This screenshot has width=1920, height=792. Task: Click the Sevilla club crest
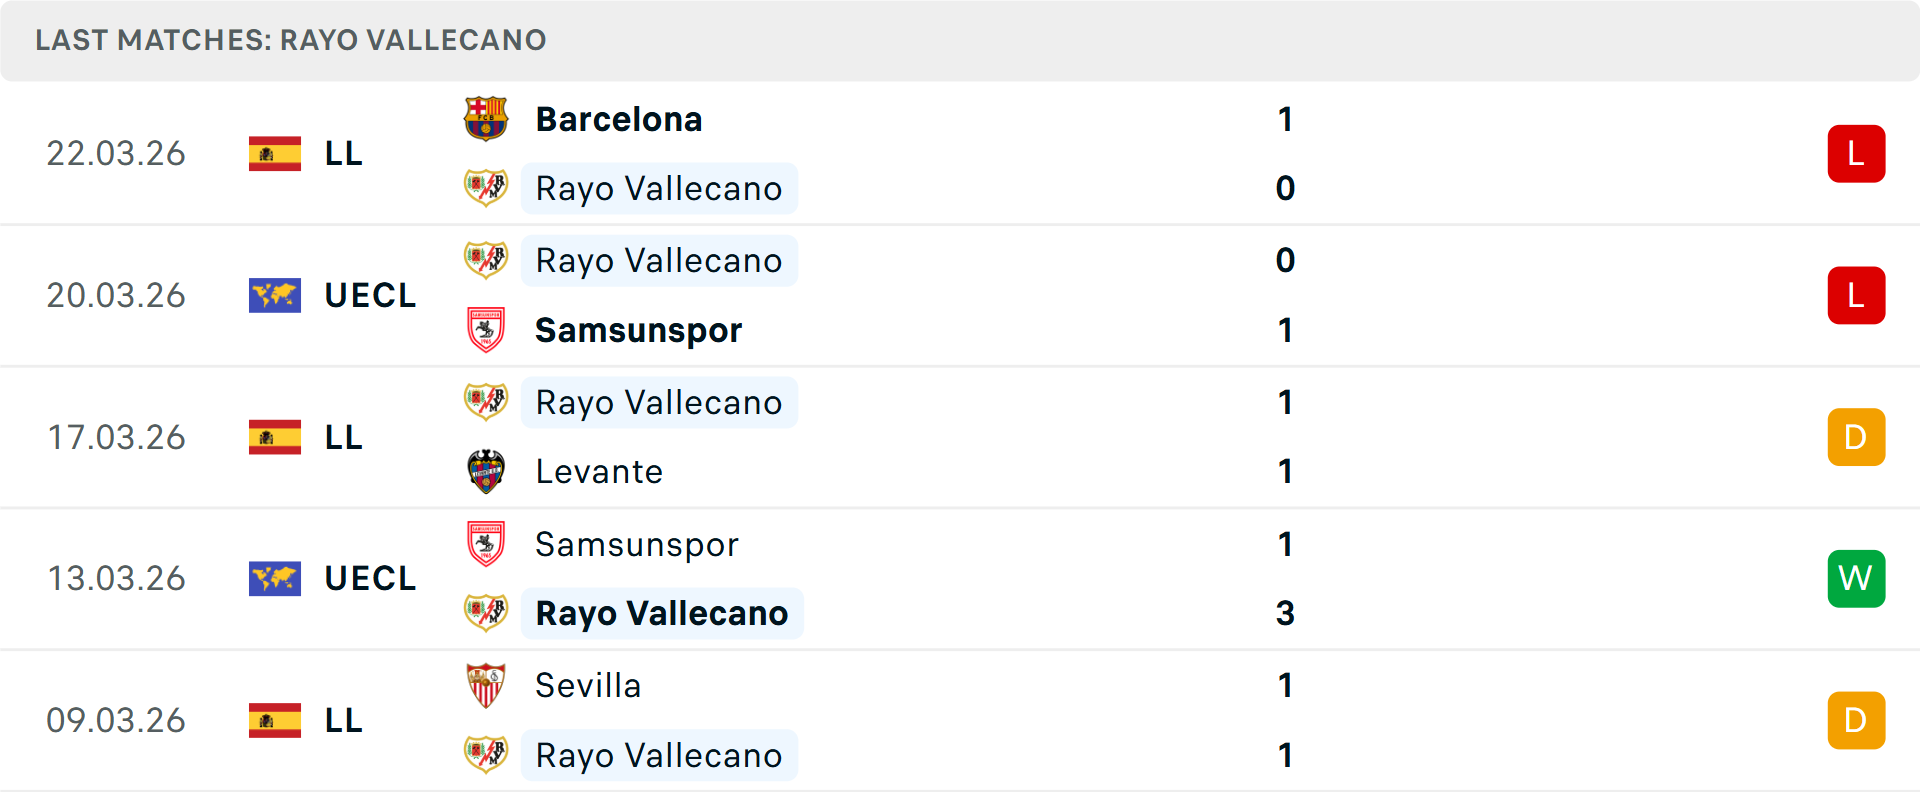point(487,686)
